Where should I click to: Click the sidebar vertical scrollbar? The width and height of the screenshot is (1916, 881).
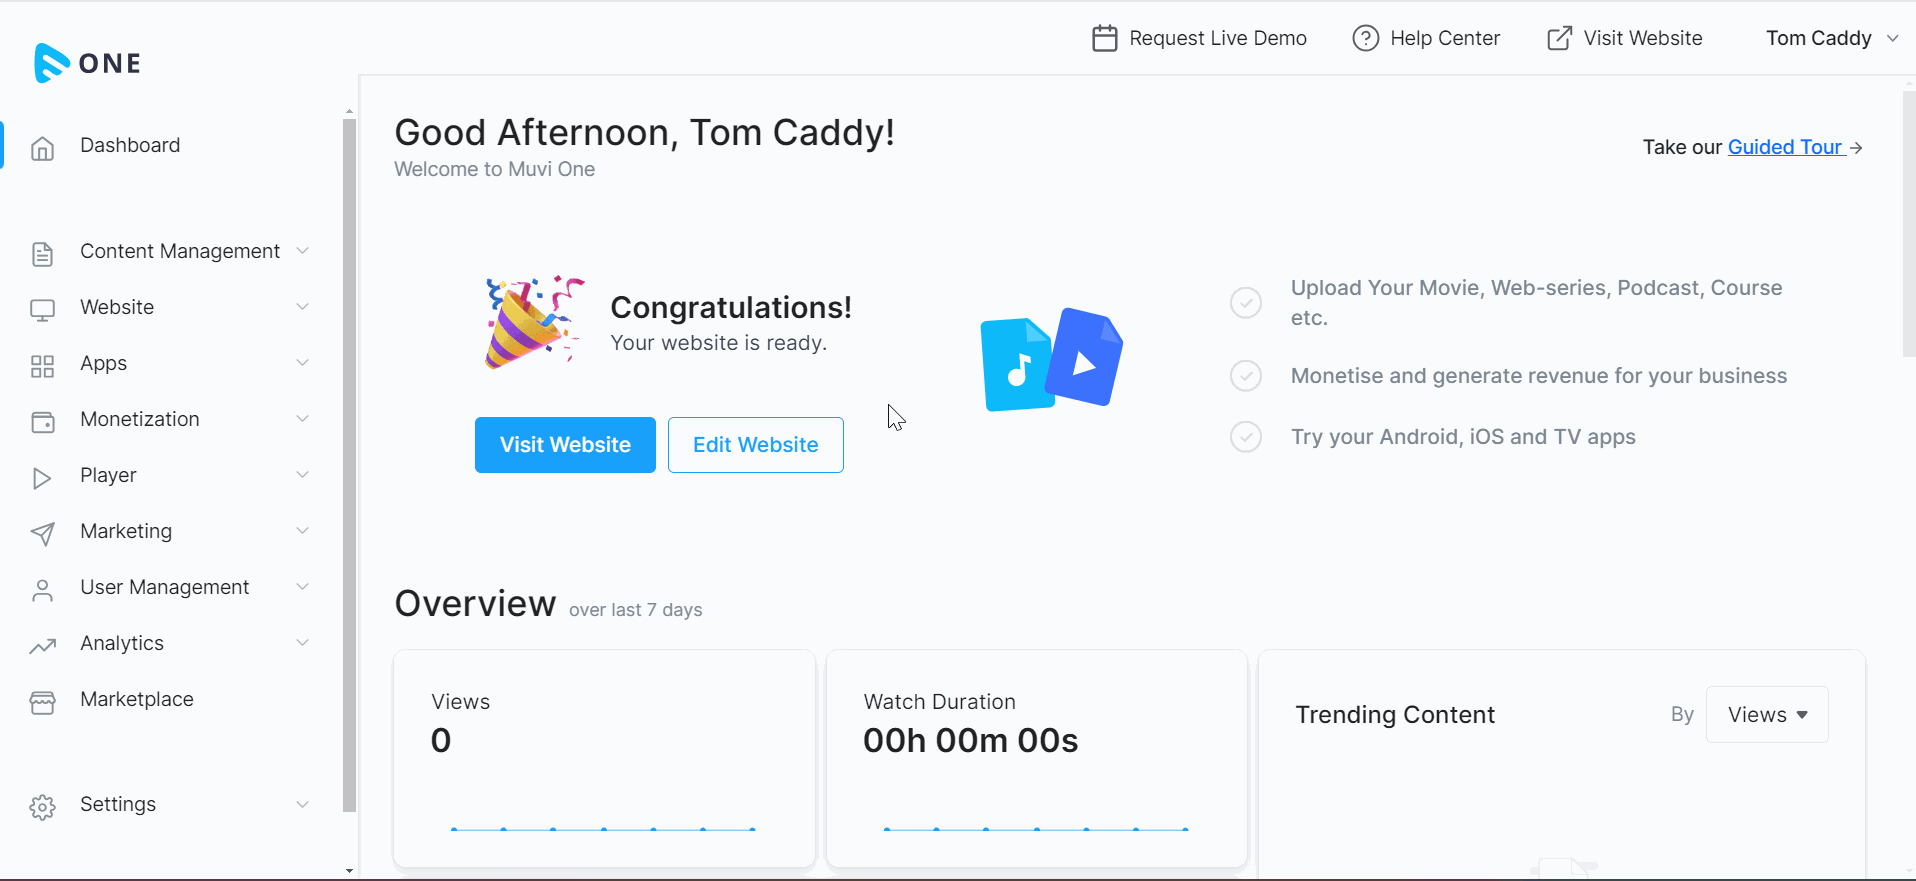(349, 465)
